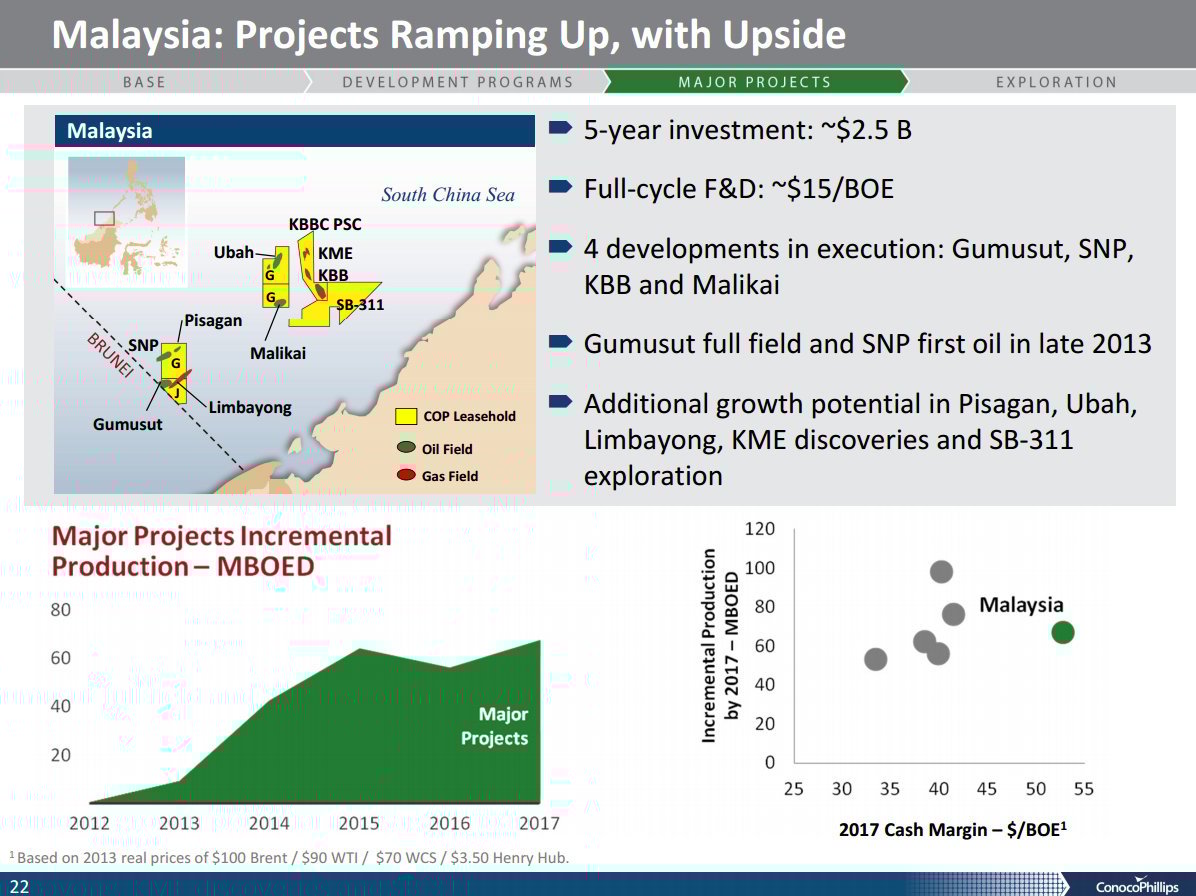
Task: Click the highest gray scatter point near 100
Action: pyautogui.click(x=941, y=572)
